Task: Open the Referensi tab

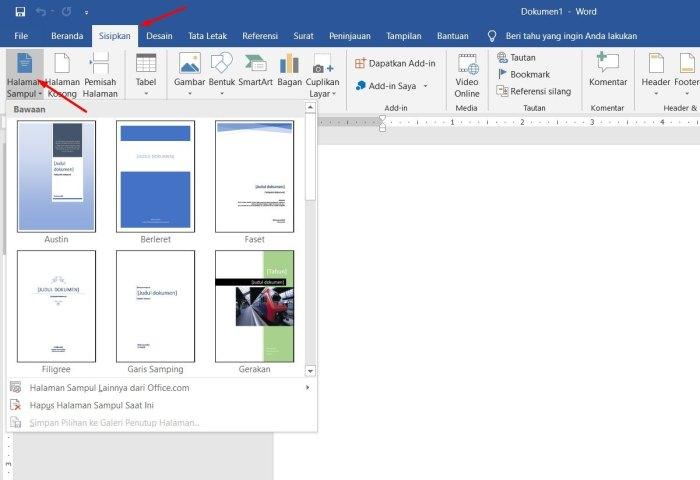Action: (260, 36)
